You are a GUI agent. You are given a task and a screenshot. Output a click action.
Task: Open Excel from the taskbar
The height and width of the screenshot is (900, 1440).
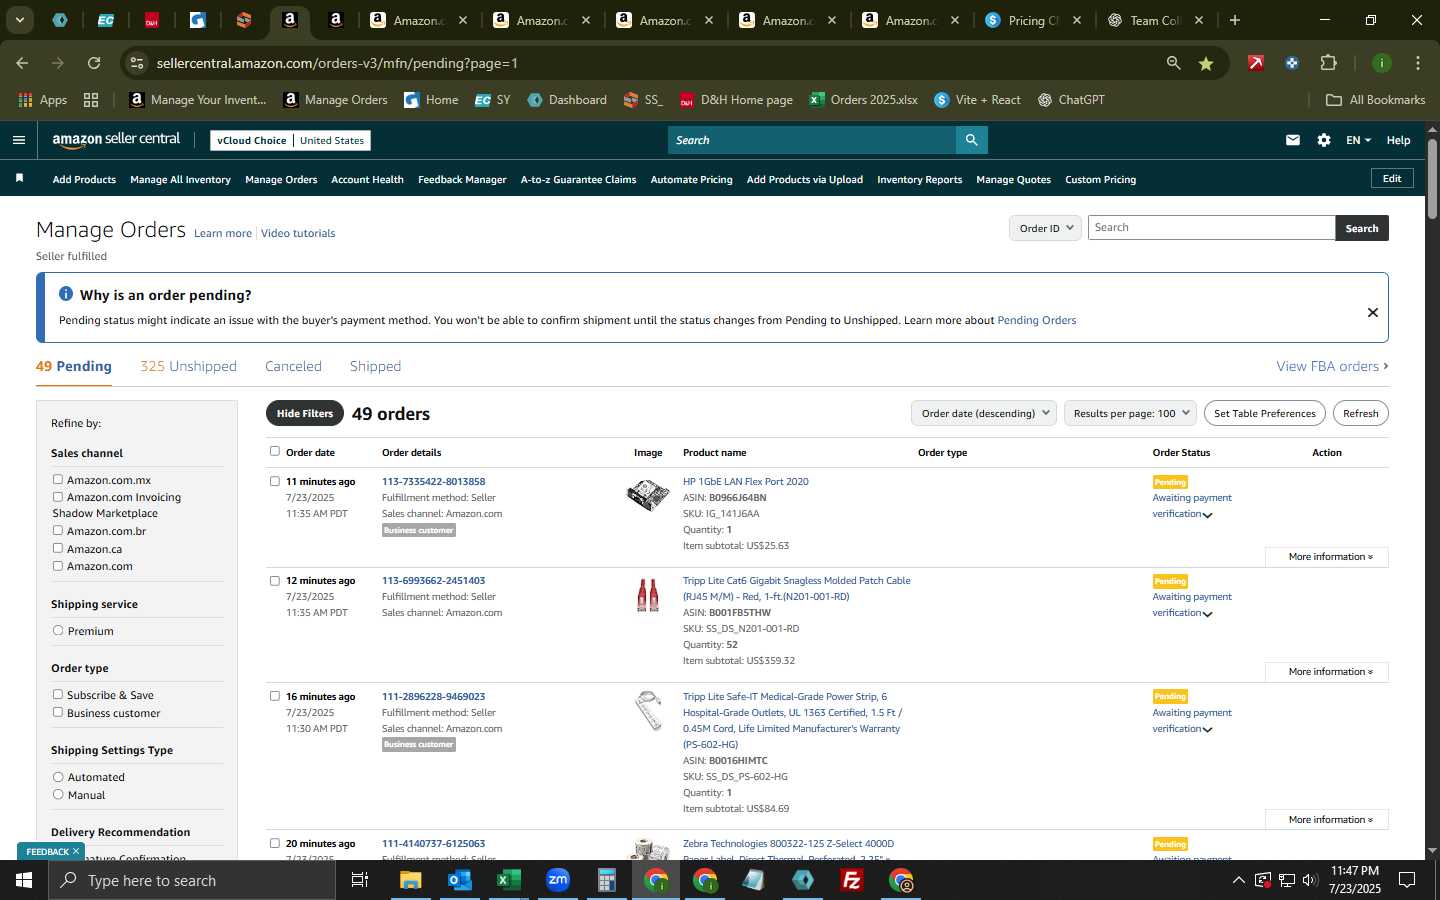(509, 880)
